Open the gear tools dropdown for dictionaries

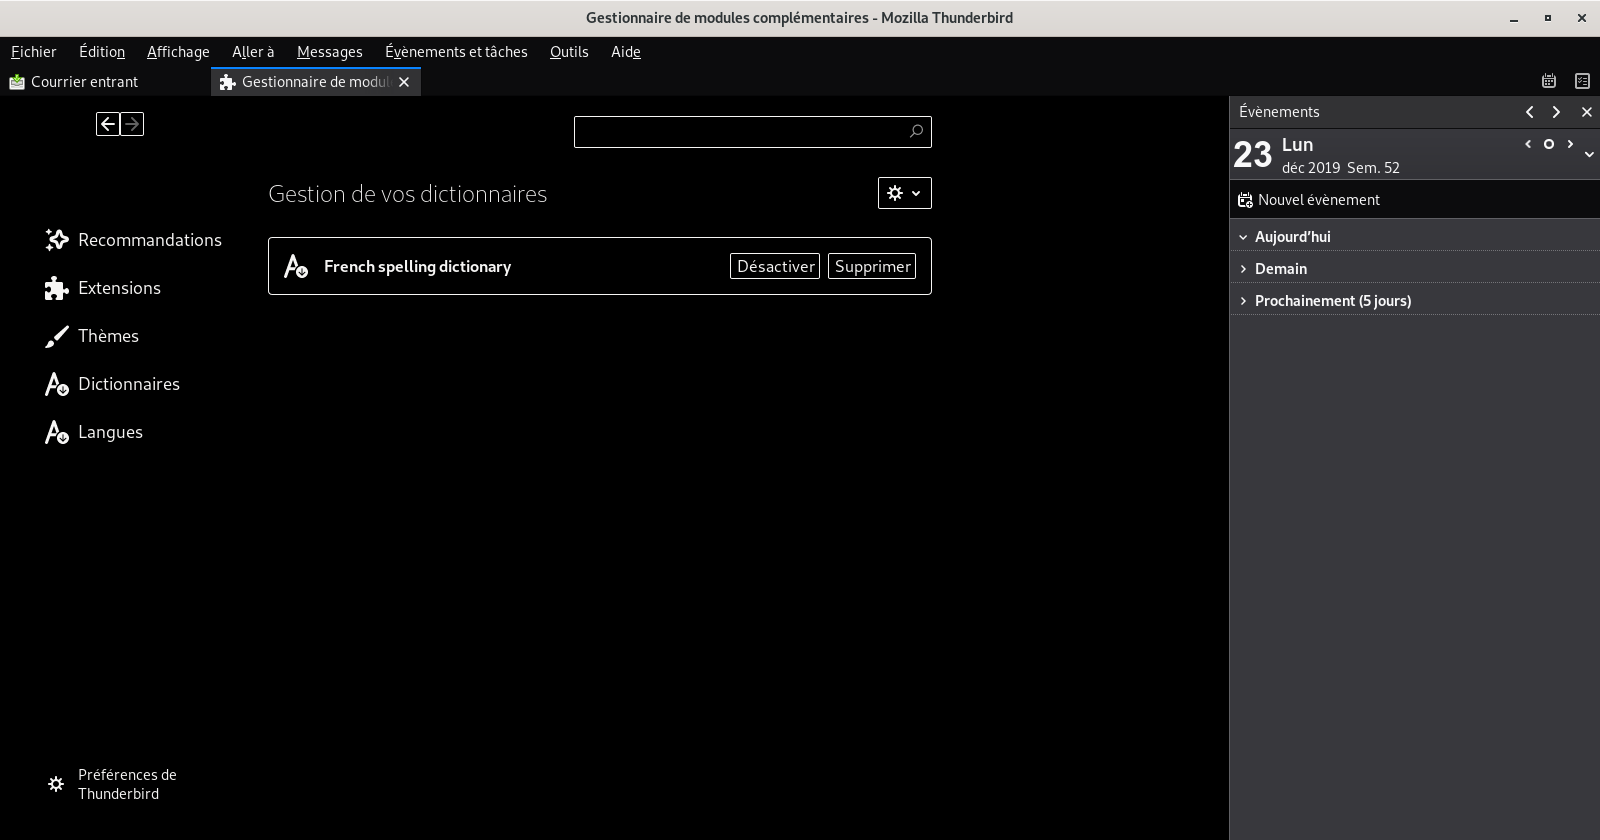coord(905,193)
